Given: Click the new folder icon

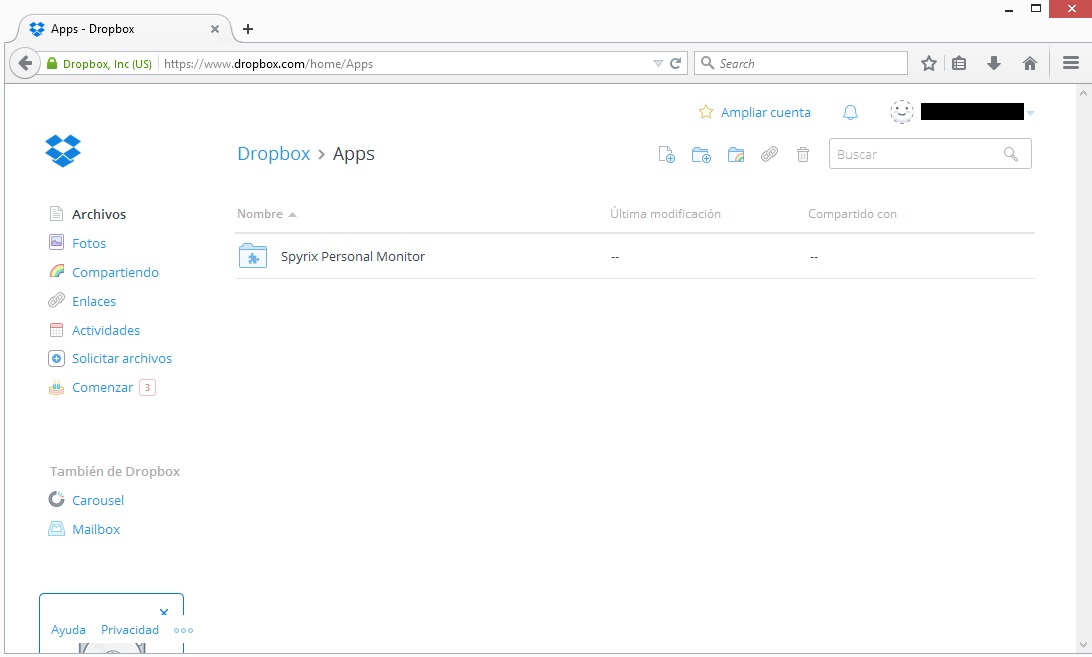Looking at the screenshot, I should [701, 155].
